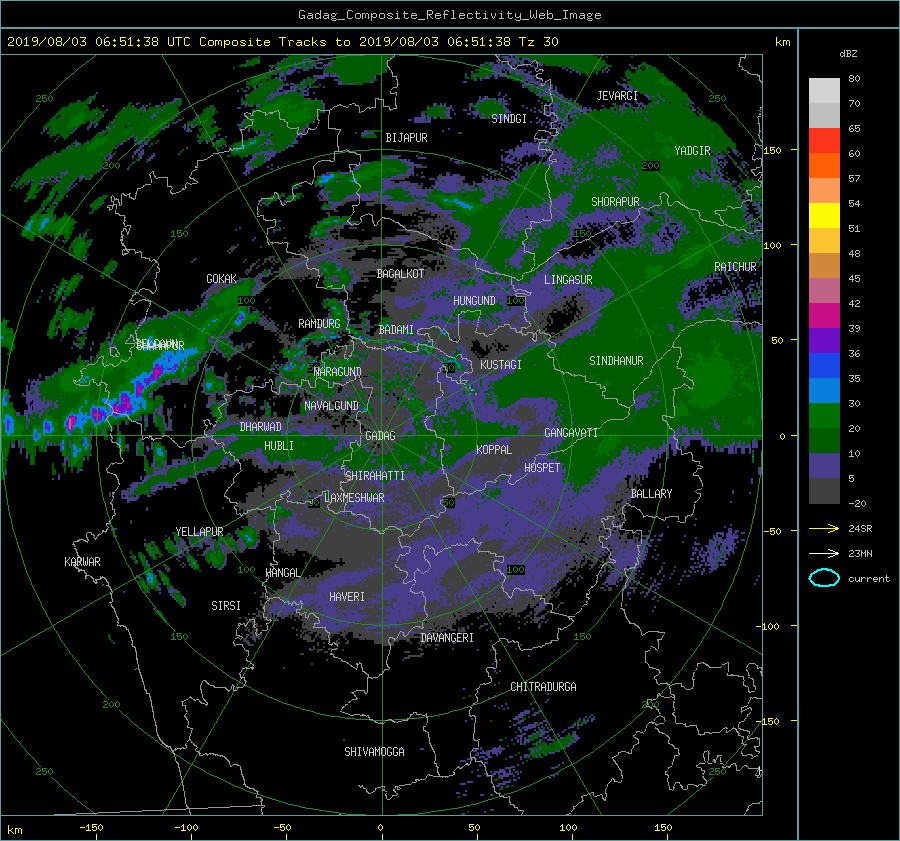Pick the blue 36 dBZ color swatch
900x841 pixels.
point(824,365)
